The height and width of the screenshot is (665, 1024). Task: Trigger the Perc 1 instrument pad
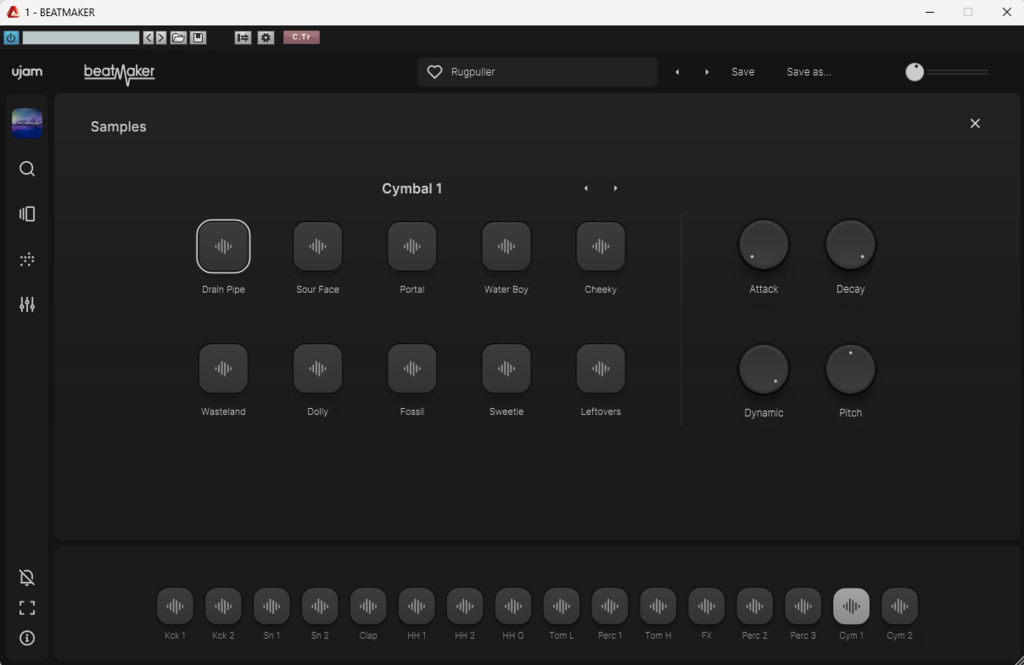tap(610, 606)
